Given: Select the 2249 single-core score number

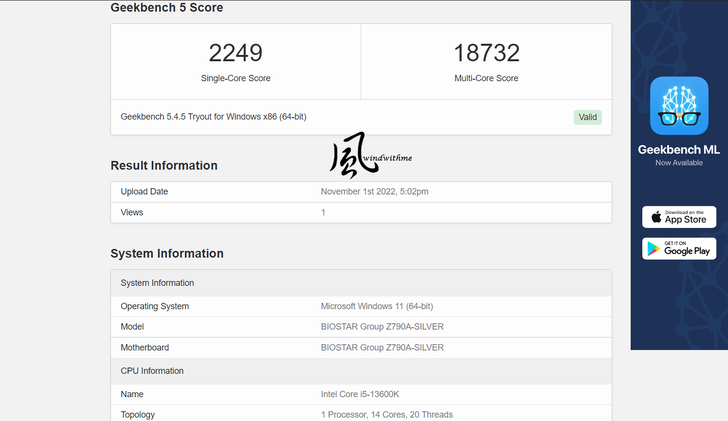Looking at the screenshot, I should pyautogui.click(x=235, y=54).
